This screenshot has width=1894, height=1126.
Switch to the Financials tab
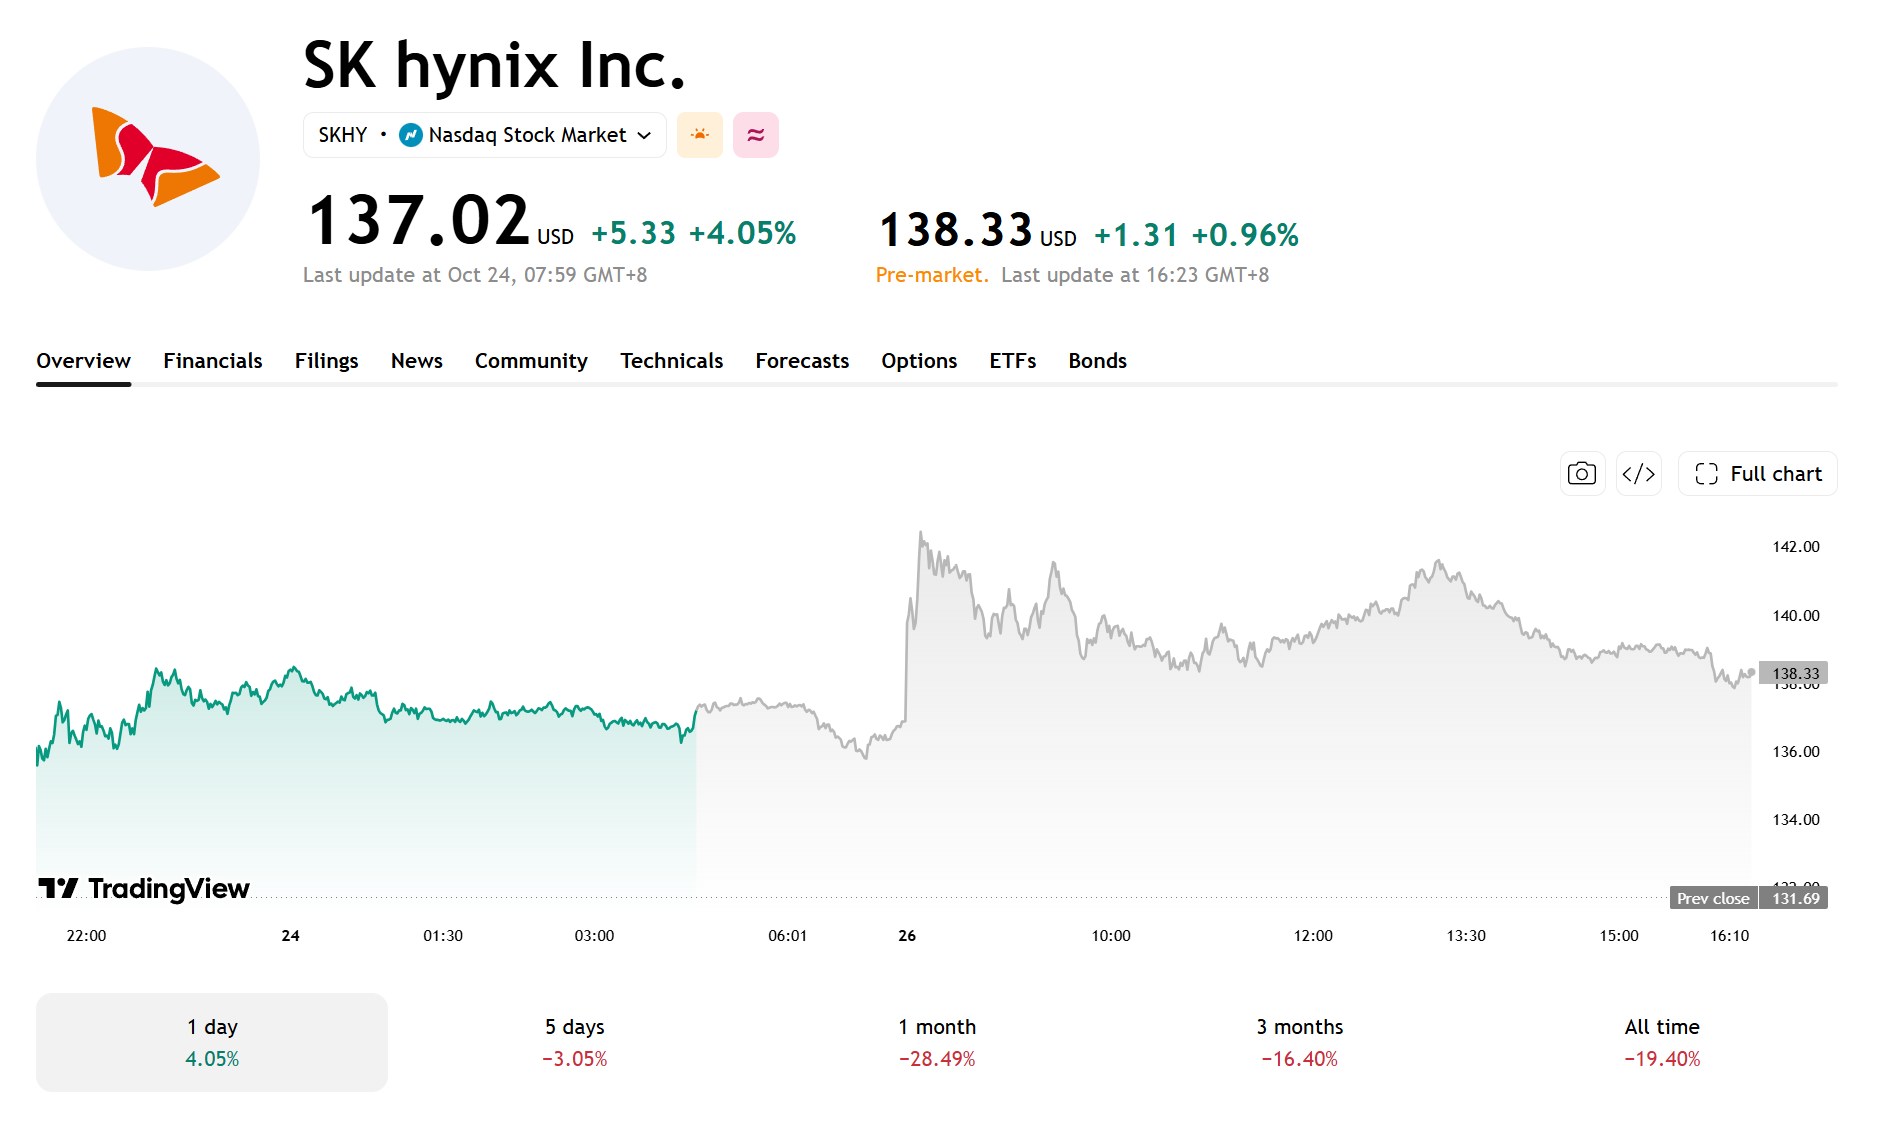(x=213, y=361)
